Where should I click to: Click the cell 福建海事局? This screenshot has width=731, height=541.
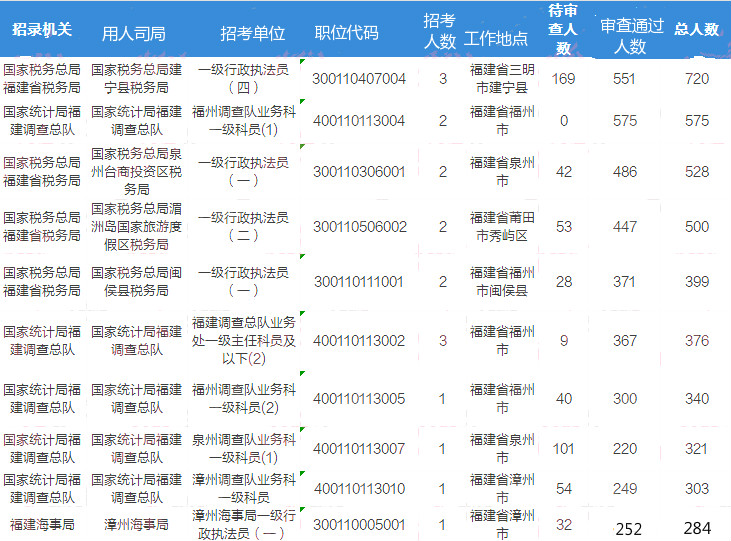(42, 525)
